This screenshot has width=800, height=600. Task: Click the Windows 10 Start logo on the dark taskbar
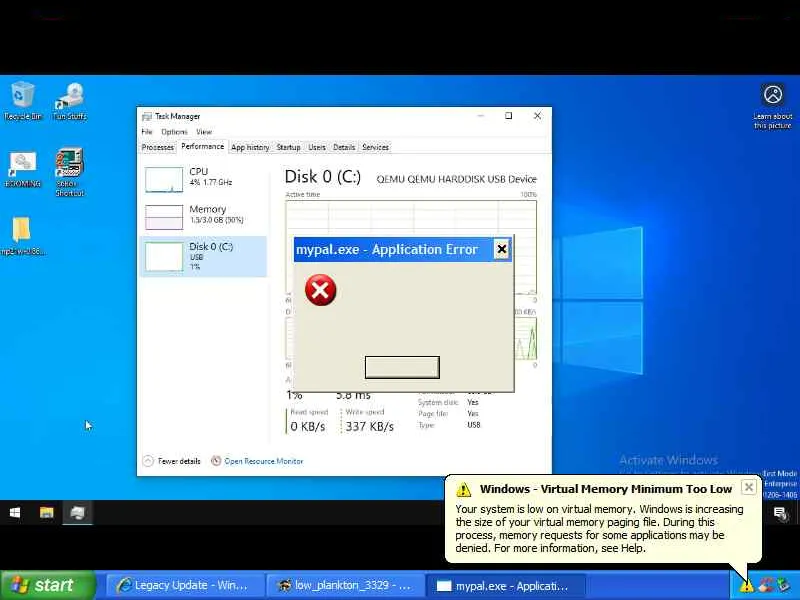[15, 512]
